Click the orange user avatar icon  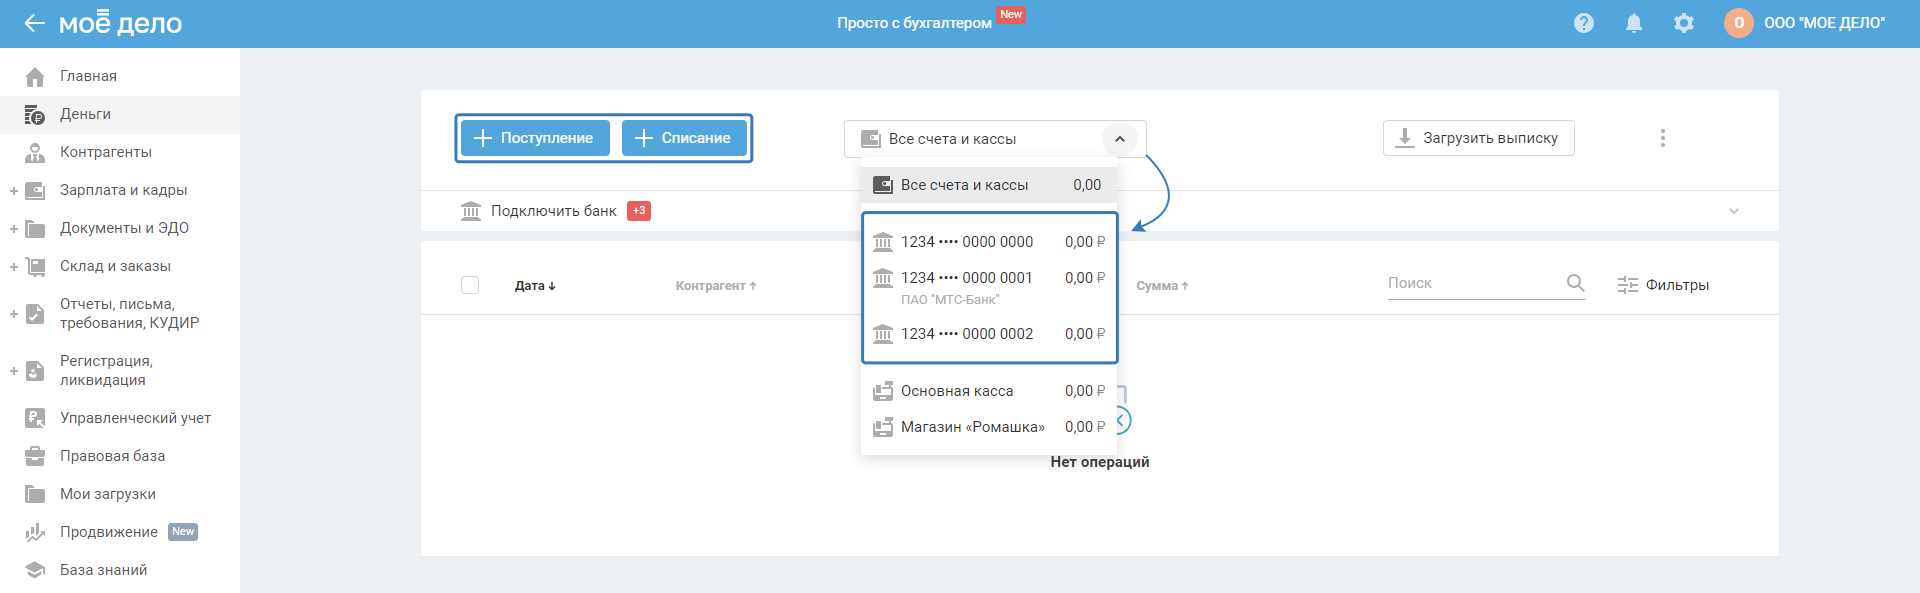1739,23
